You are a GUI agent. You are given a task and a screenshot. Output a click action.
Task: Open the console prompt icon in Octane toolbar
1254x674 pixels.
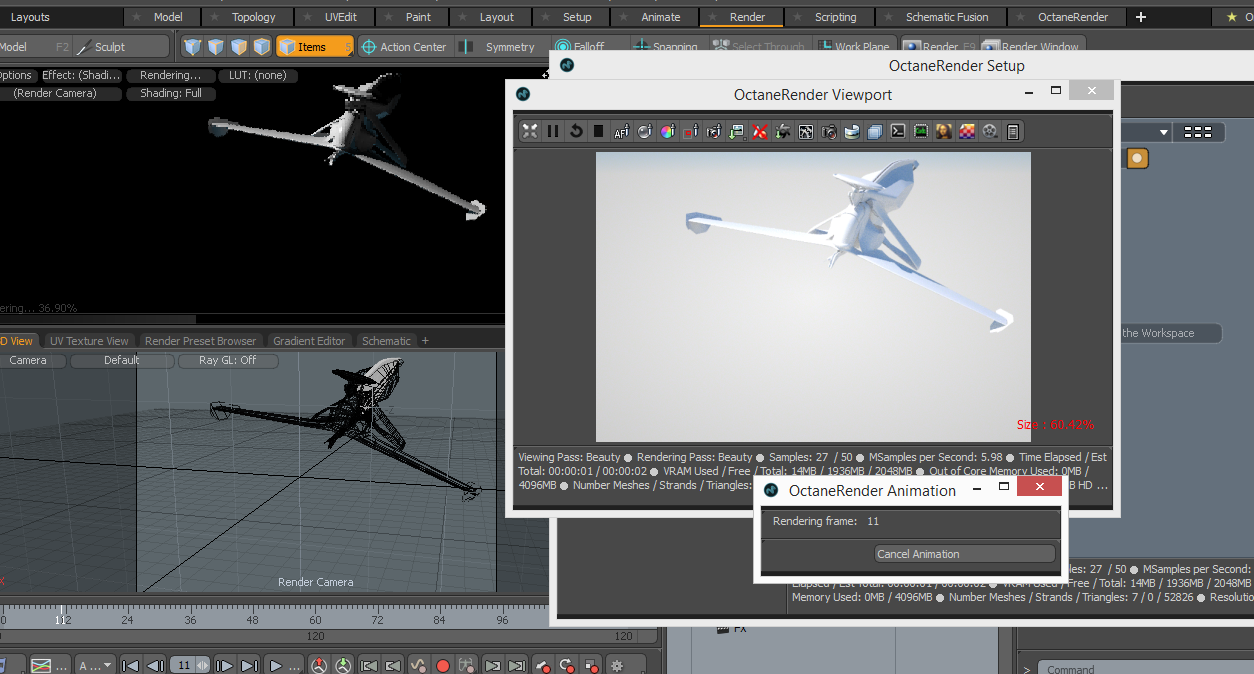[x=898, y=131]
